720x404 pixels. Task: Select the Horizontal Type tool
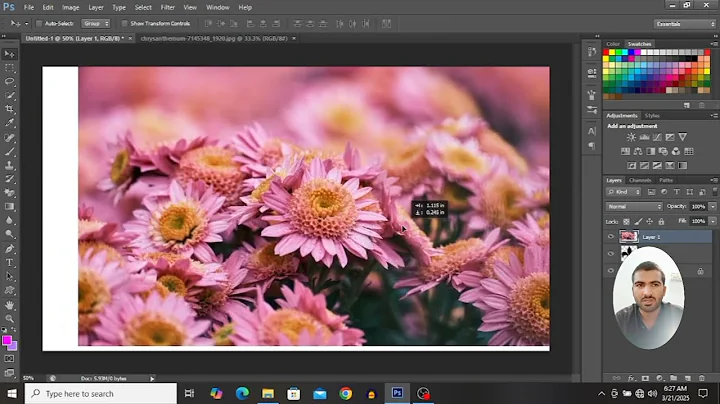pos(9,263)
